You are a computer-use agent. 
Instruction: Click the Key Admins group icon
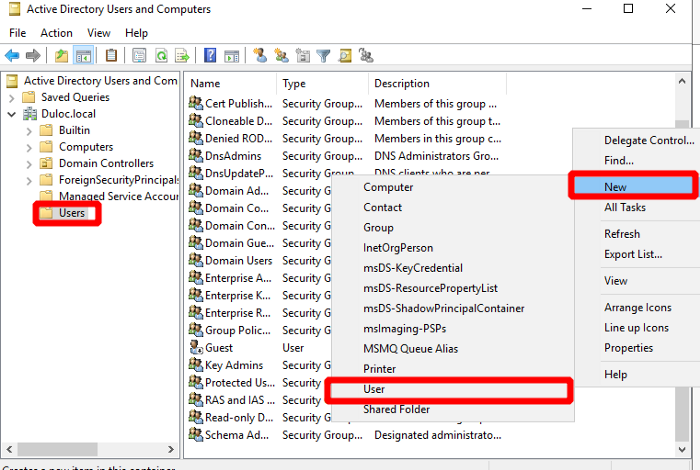click(196, 365)
